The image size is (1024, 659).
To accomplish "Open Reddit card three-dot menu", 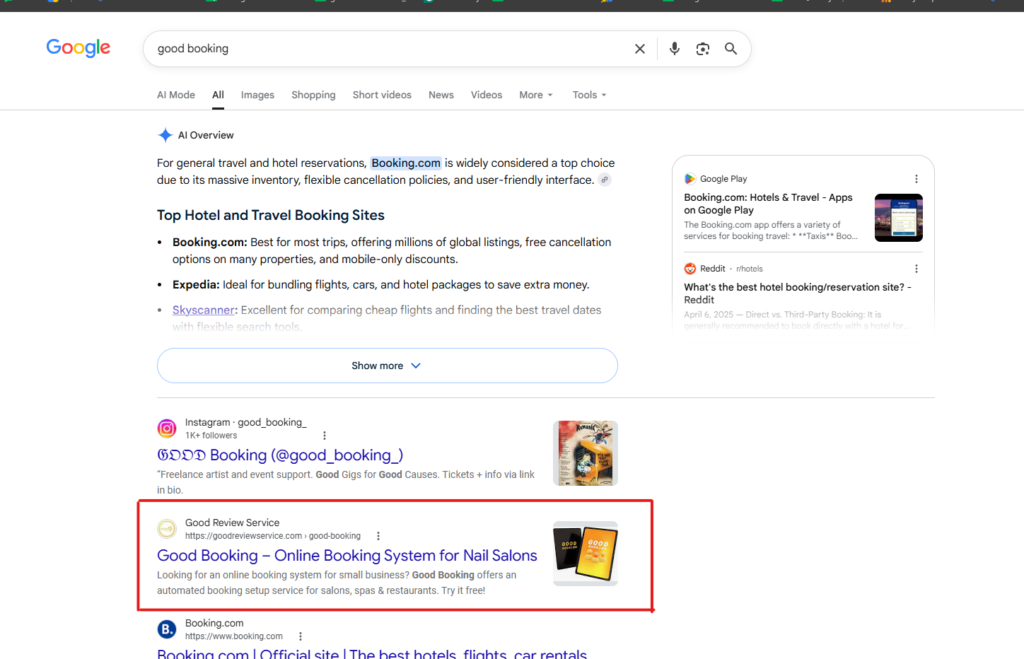I will click(x=916, y=269).
